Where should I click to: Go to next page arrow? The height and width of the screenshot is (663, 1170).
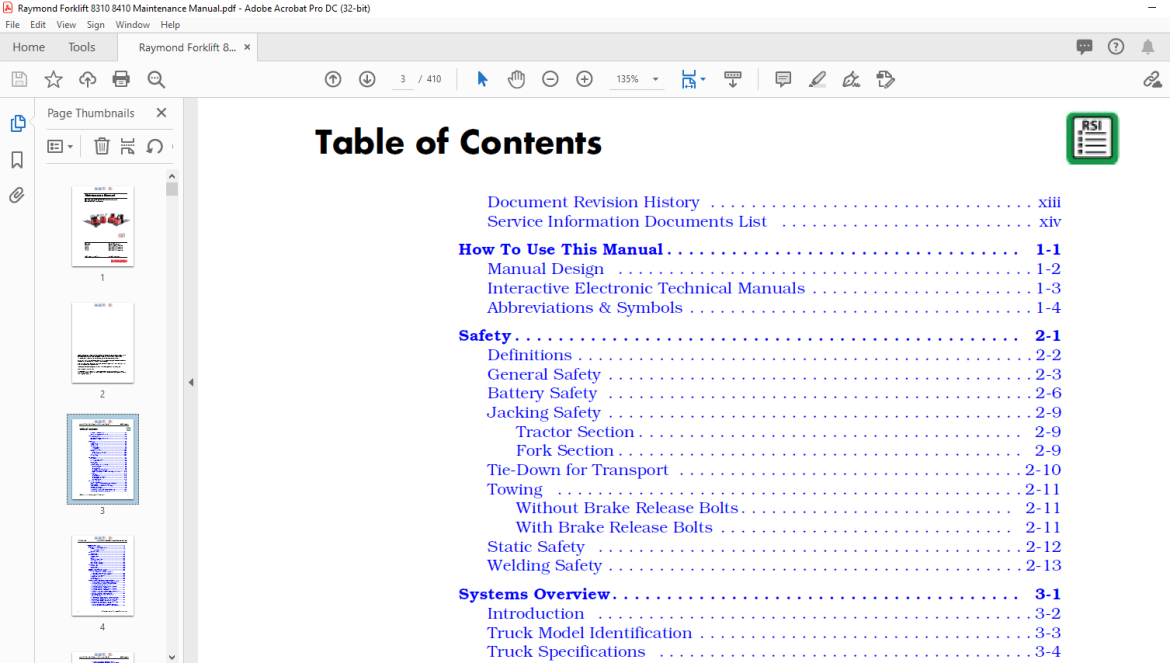[367, 79]
